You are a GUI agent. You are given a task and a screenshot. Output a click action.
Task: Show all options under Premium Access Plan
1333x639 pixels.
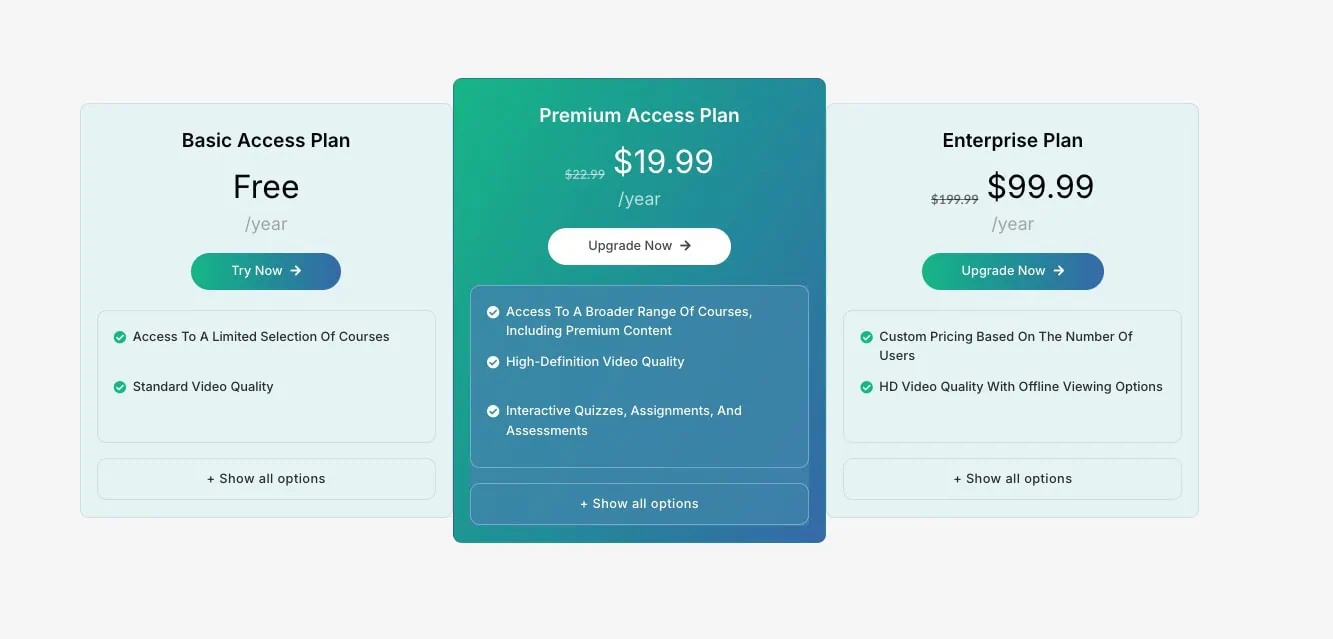click(x=639, y=503)
